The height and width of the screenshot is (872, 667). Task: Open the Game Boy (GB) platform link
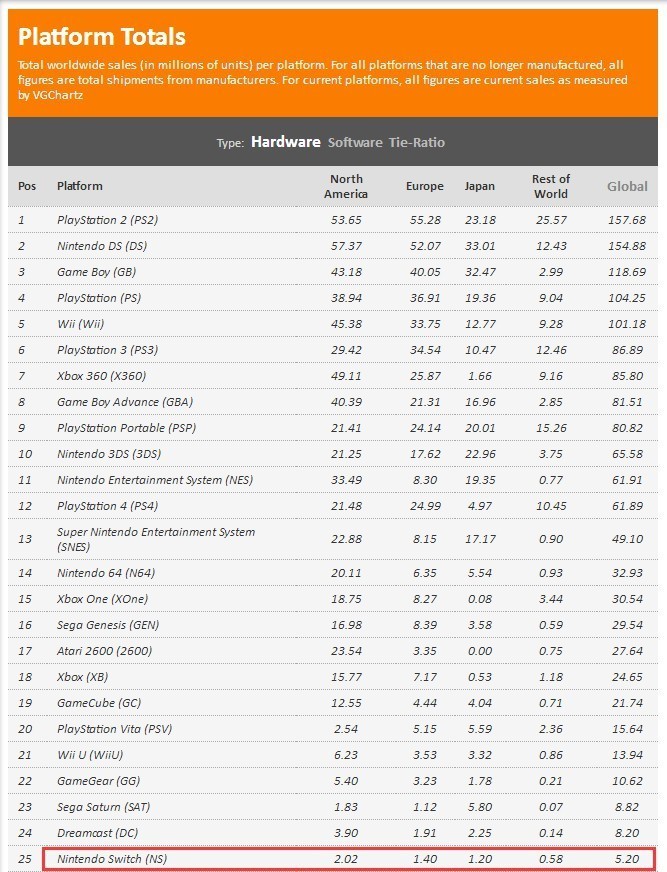coord(97,272)
